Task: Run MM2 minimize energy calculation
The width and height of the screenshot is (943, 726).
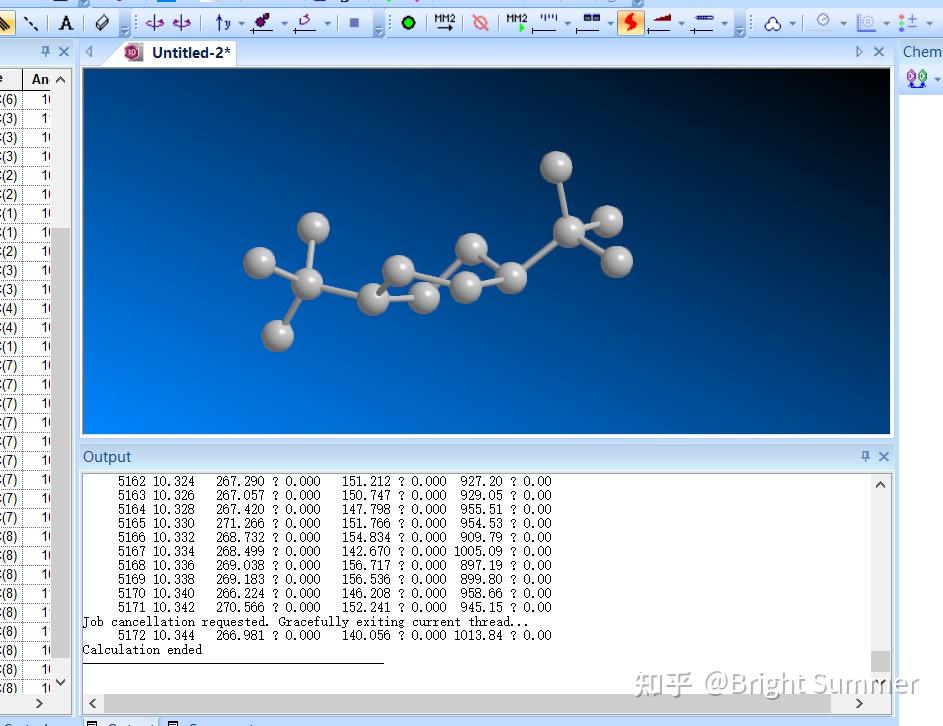Action: point(445,22)
